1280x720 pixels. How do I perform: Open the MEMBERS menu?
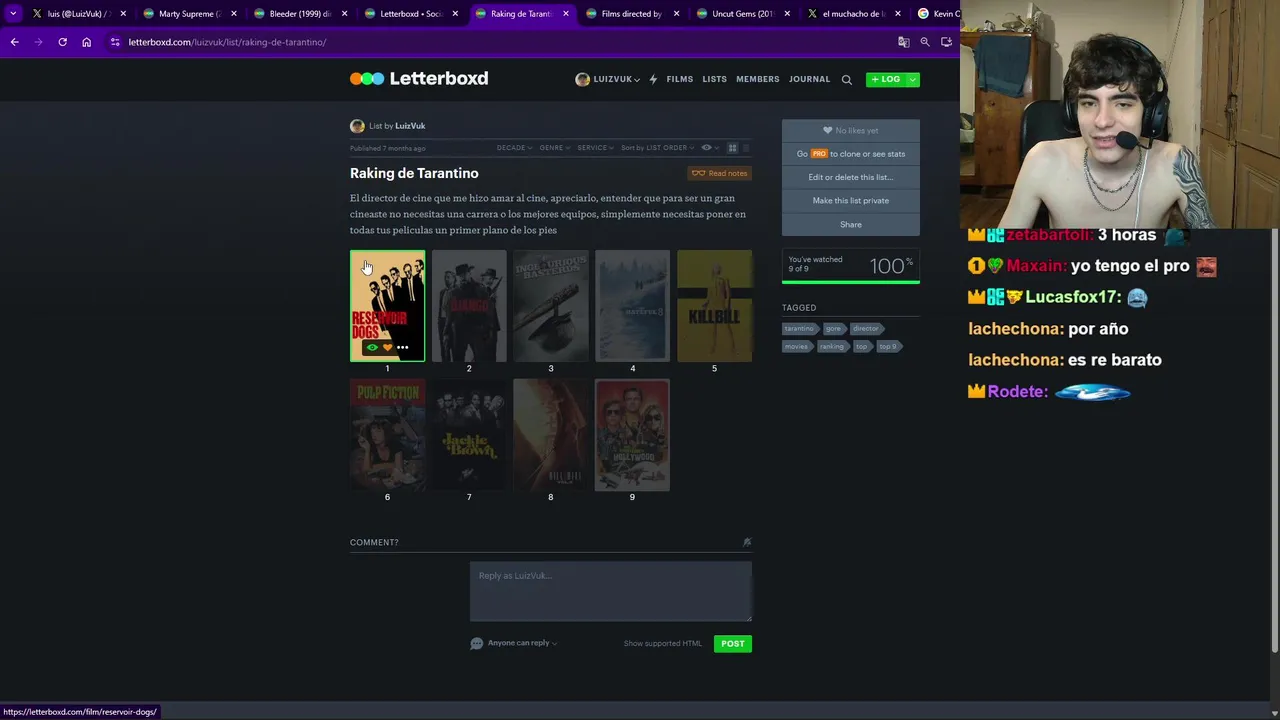758,79
